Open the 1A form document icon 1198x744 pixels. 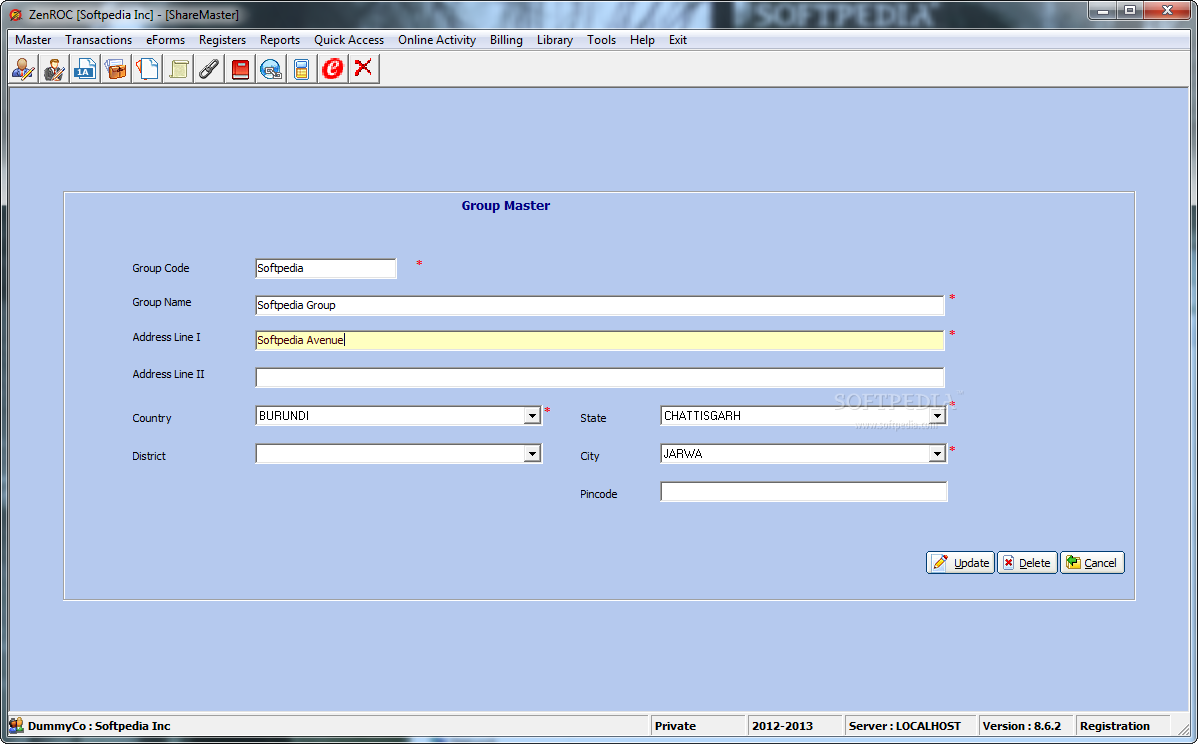[x=85, y=70]
